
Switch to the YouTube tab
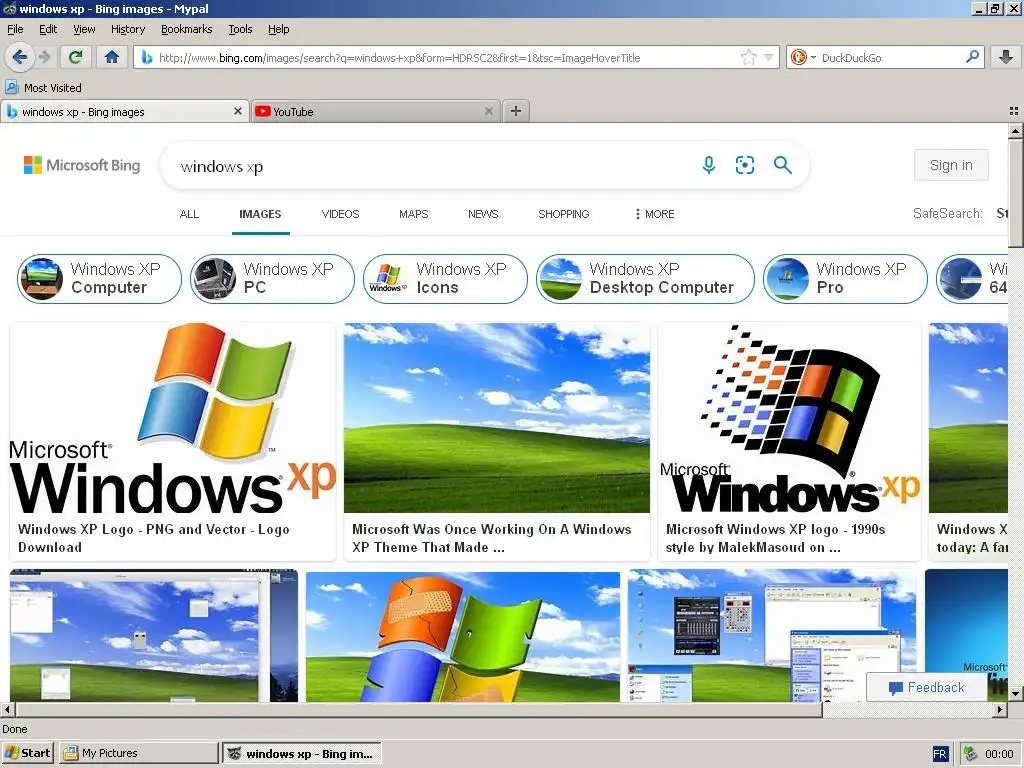[x=374, y=112]
